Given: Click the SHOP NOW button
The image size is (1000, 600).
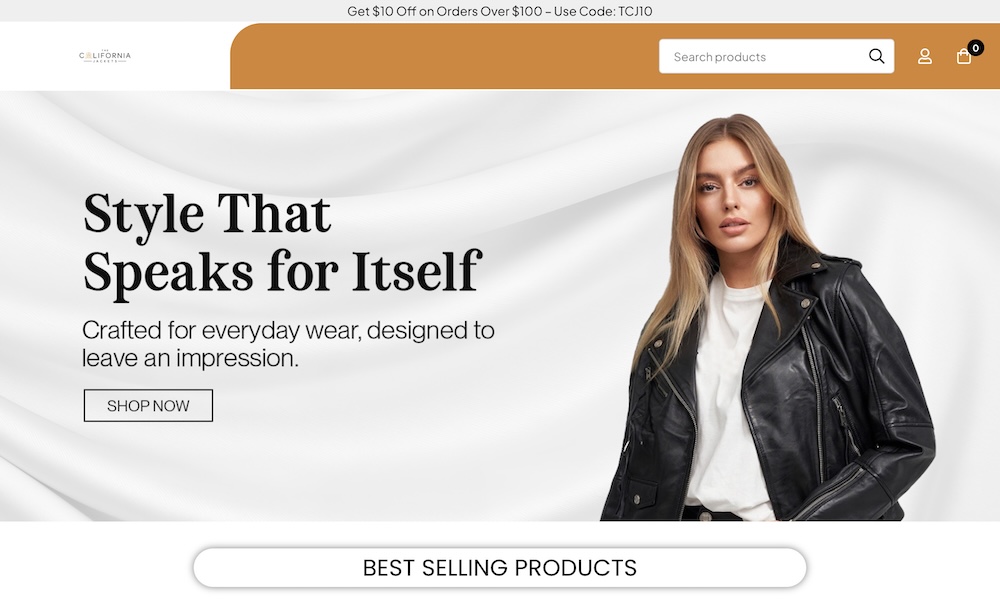Looking at the screenshot, I should (148, 406).
